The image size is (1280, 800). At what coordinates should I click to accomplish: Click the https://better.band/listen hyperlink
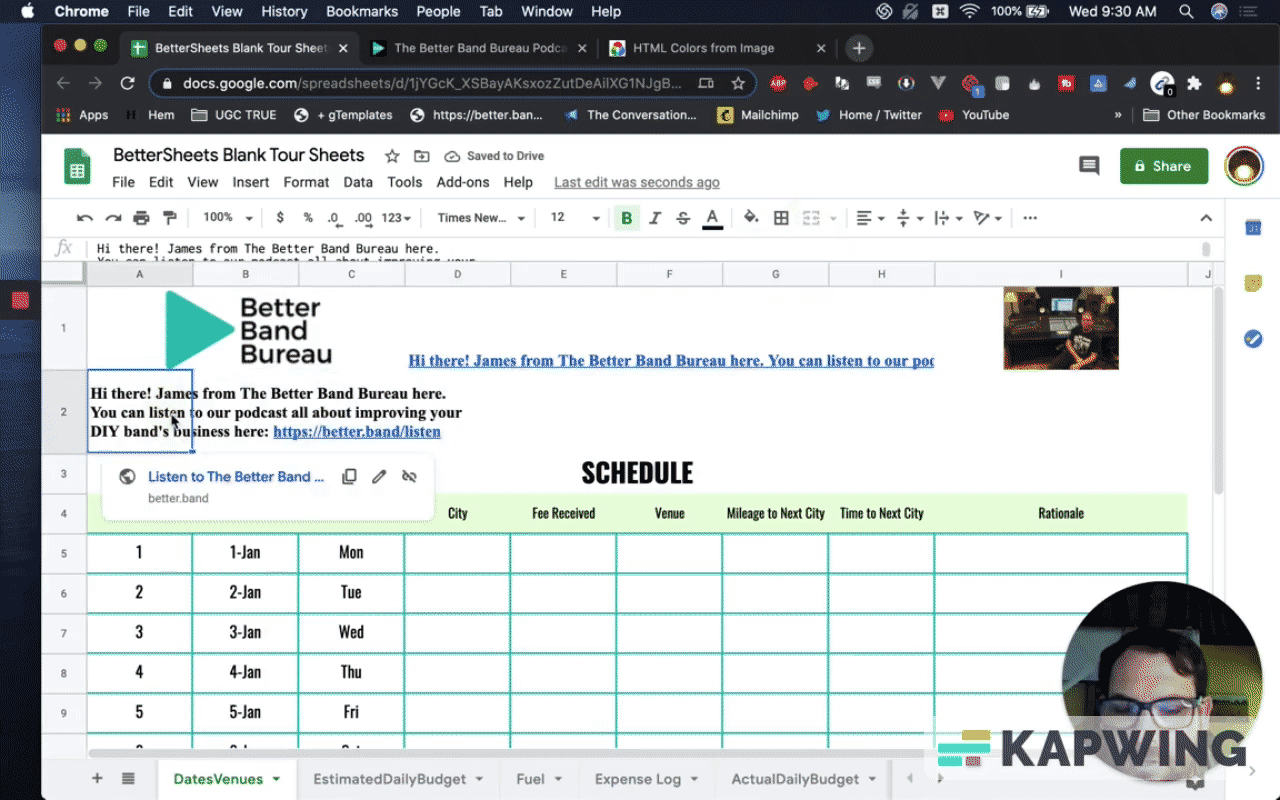pyautogui.click(x=357, y=432)
